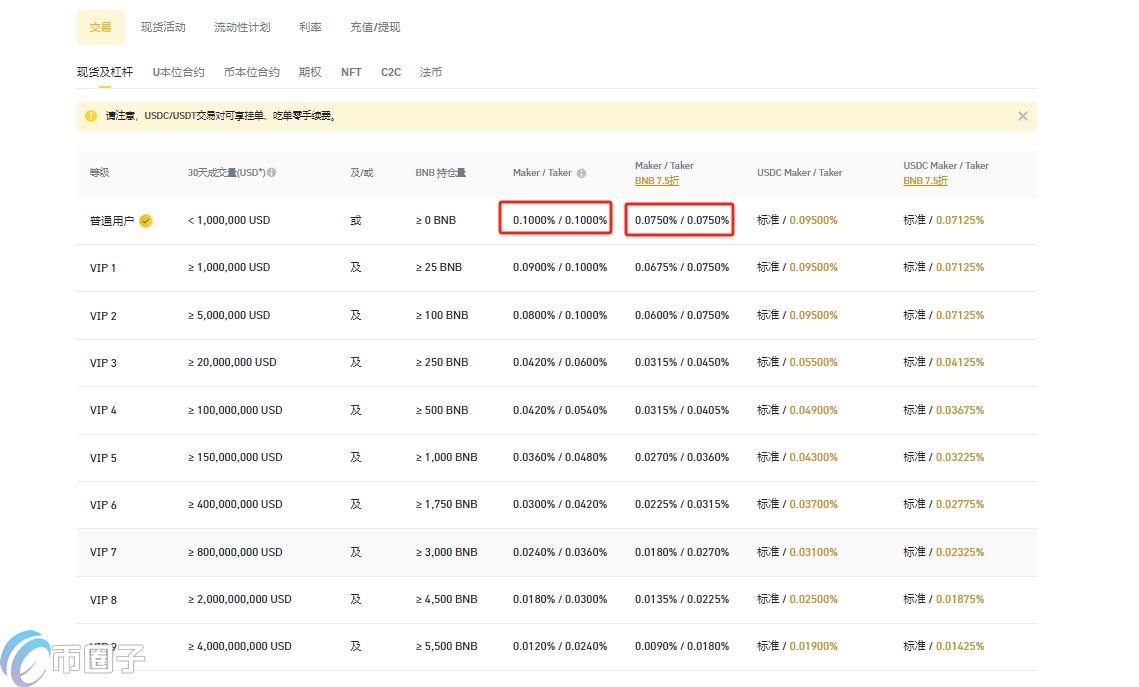
Task: Click the ≥ 2,000,000,000 USD volume cell
Action: [240, 599]
